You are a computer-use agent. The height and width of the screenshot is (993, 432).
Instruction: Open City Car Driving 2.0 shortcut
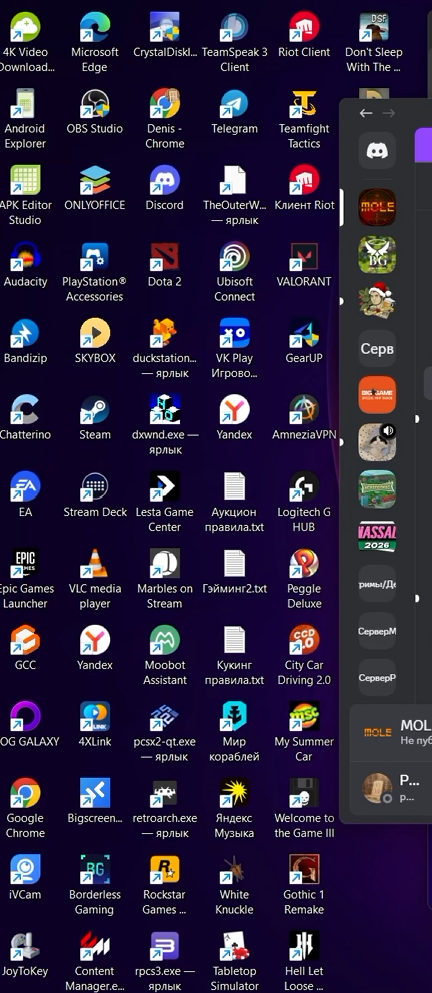coord(304,641)
